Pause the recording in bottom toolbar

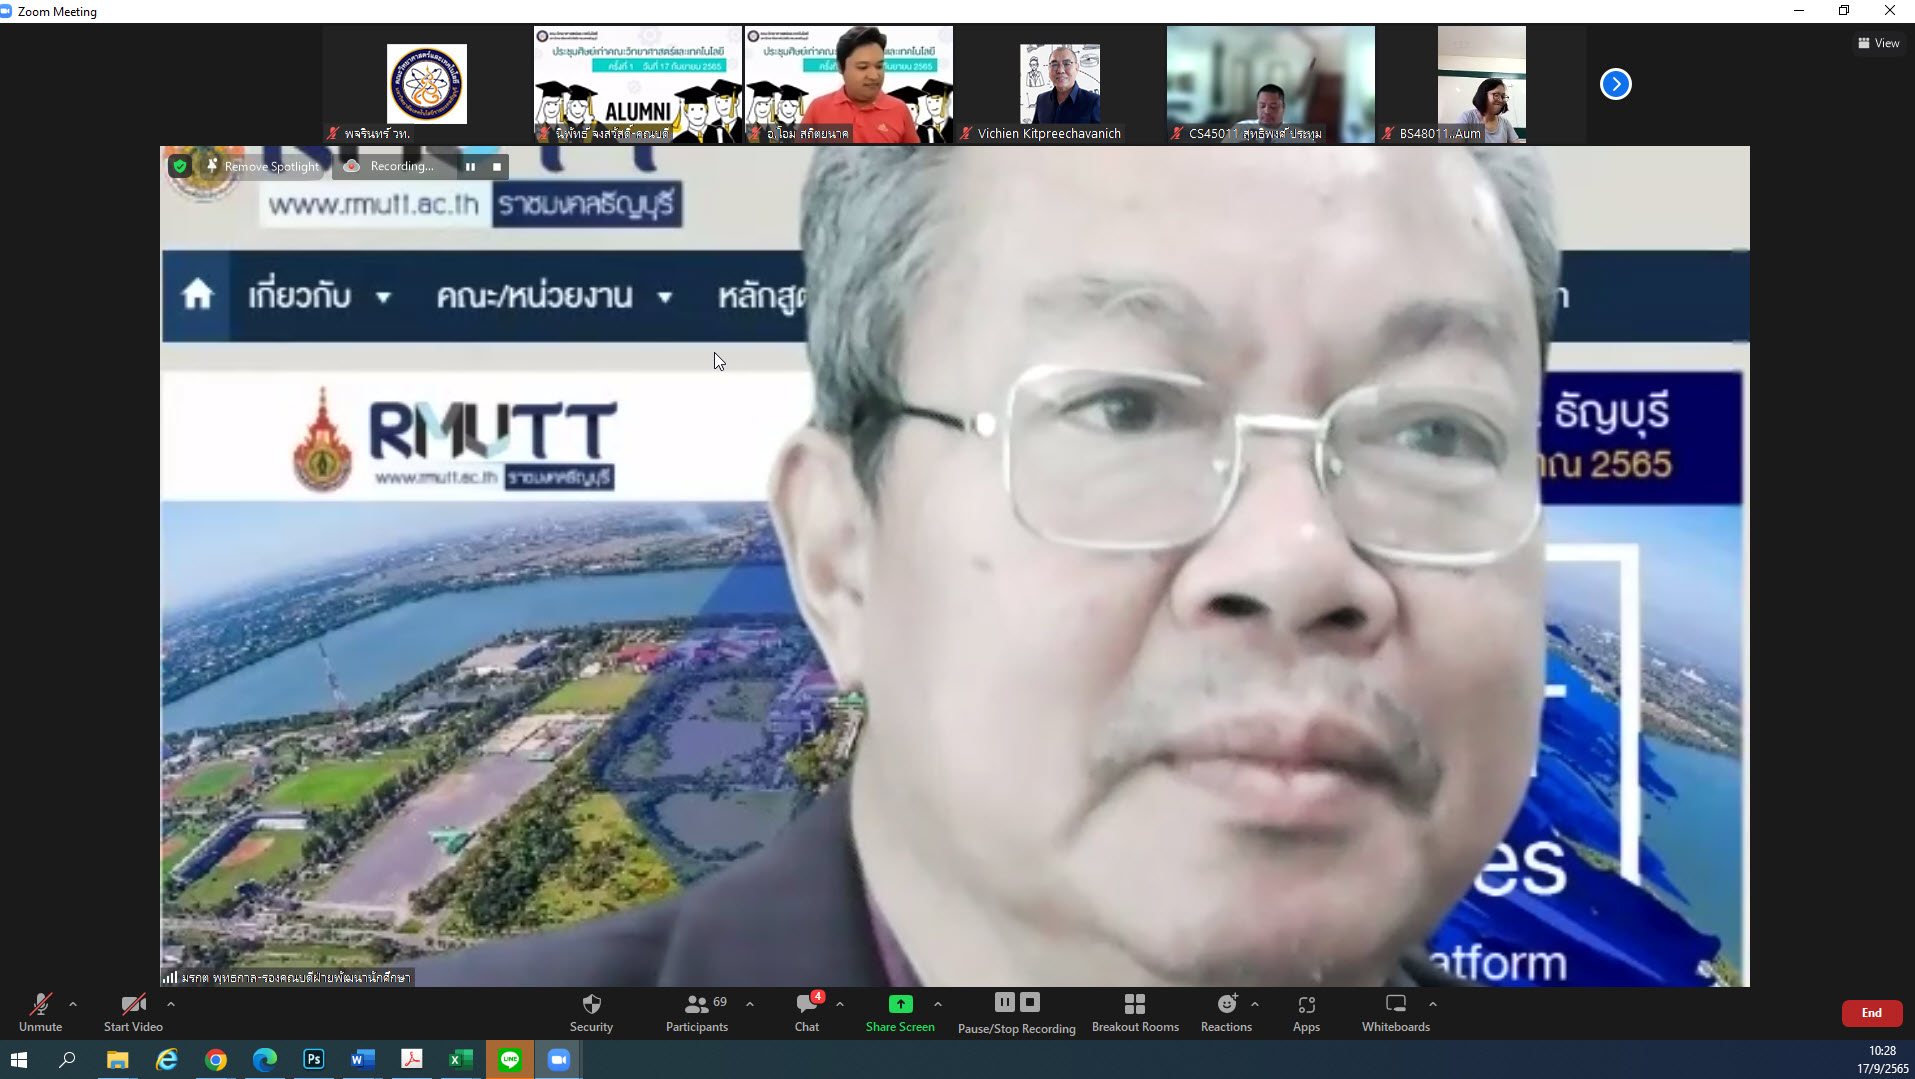1005,1002
